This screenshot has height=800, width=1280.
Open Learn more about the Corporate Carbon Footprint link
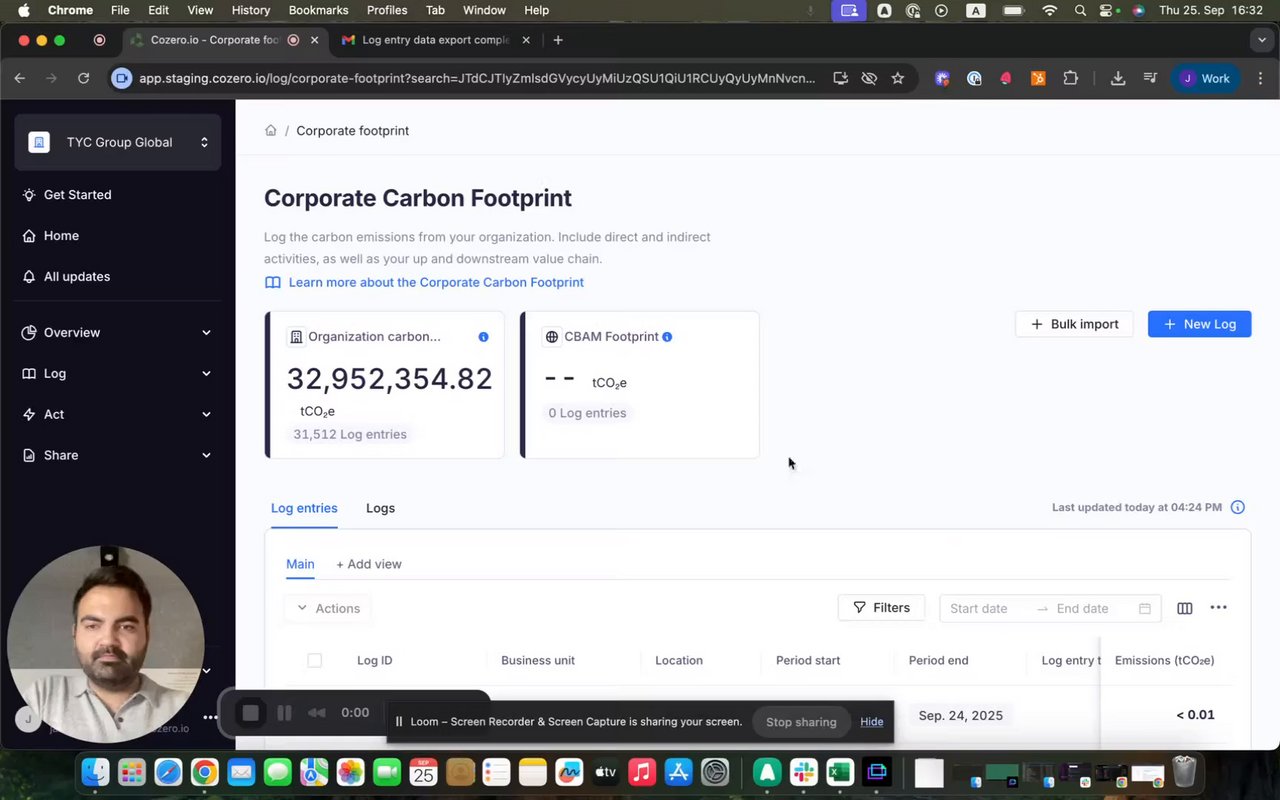(435, 282)
